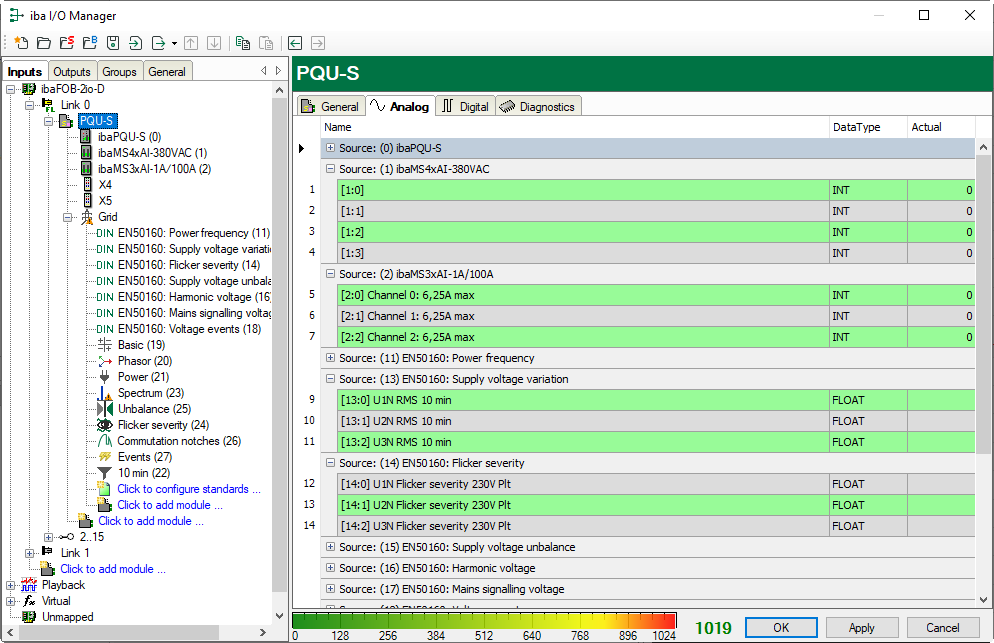994x643 pixels.
Task: Select the Phasor (20) module icon
Action: point(105,361)
